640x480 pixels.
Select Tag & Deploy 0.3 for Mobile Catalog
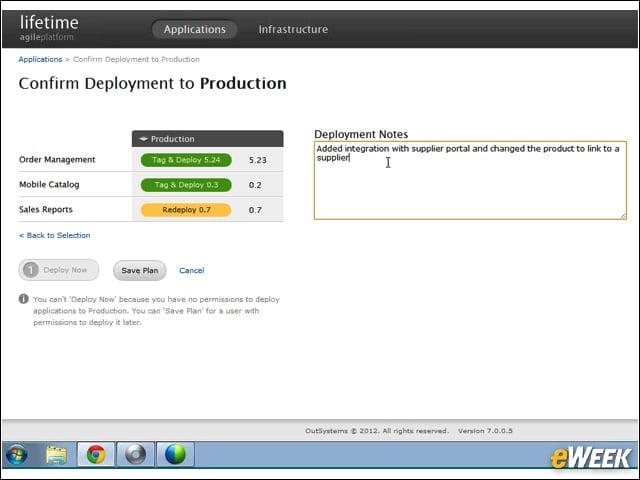(186, 185)
